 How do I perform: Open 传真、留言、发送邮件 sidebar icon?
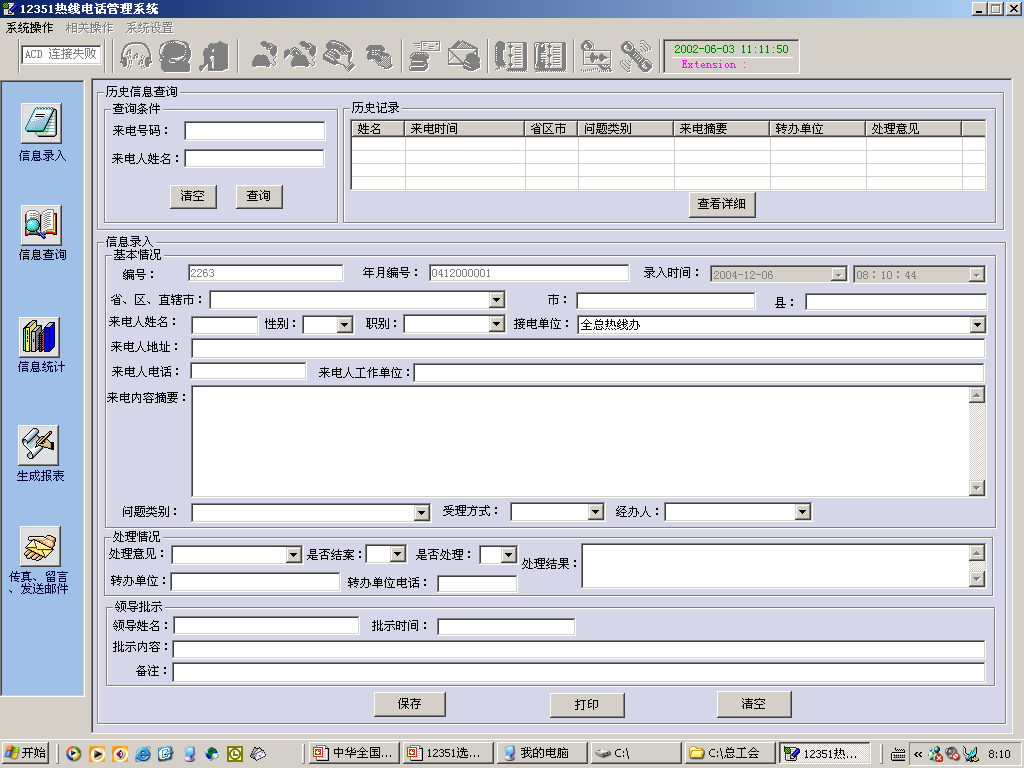point(40,547)
